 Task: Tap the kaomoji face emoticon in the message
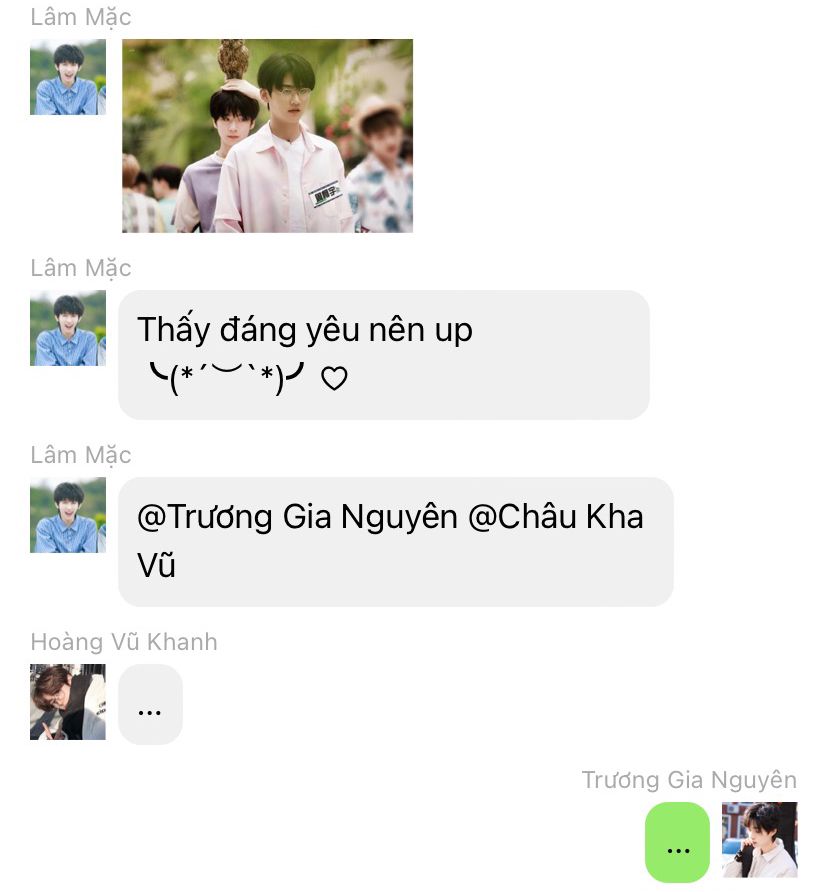[x=226, y=377]
